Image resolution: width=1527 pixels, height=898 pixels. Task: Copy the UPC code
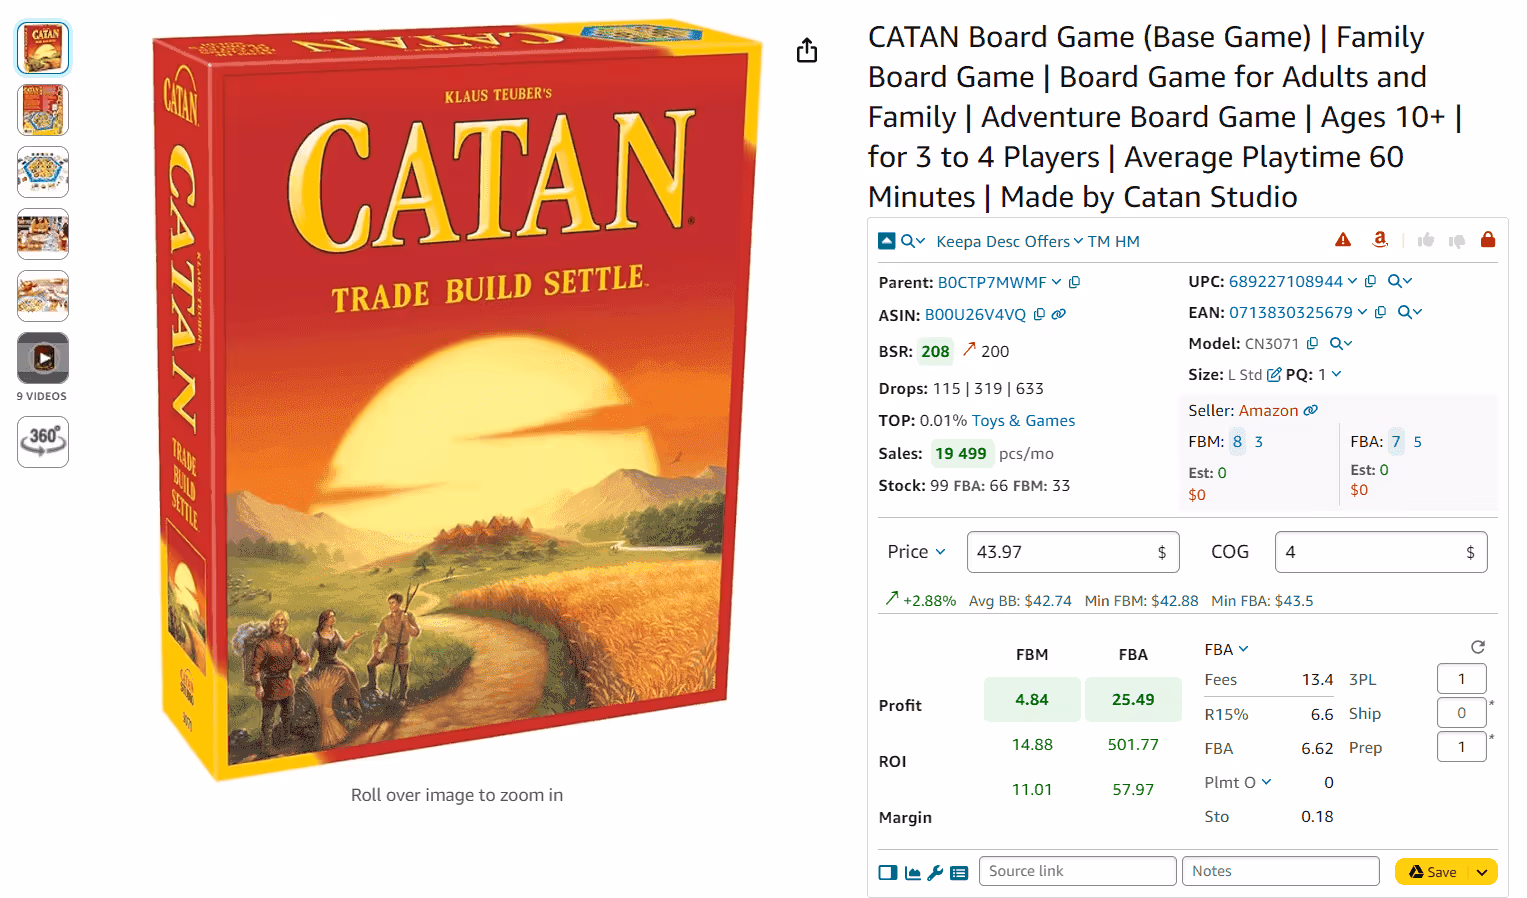1370,282
